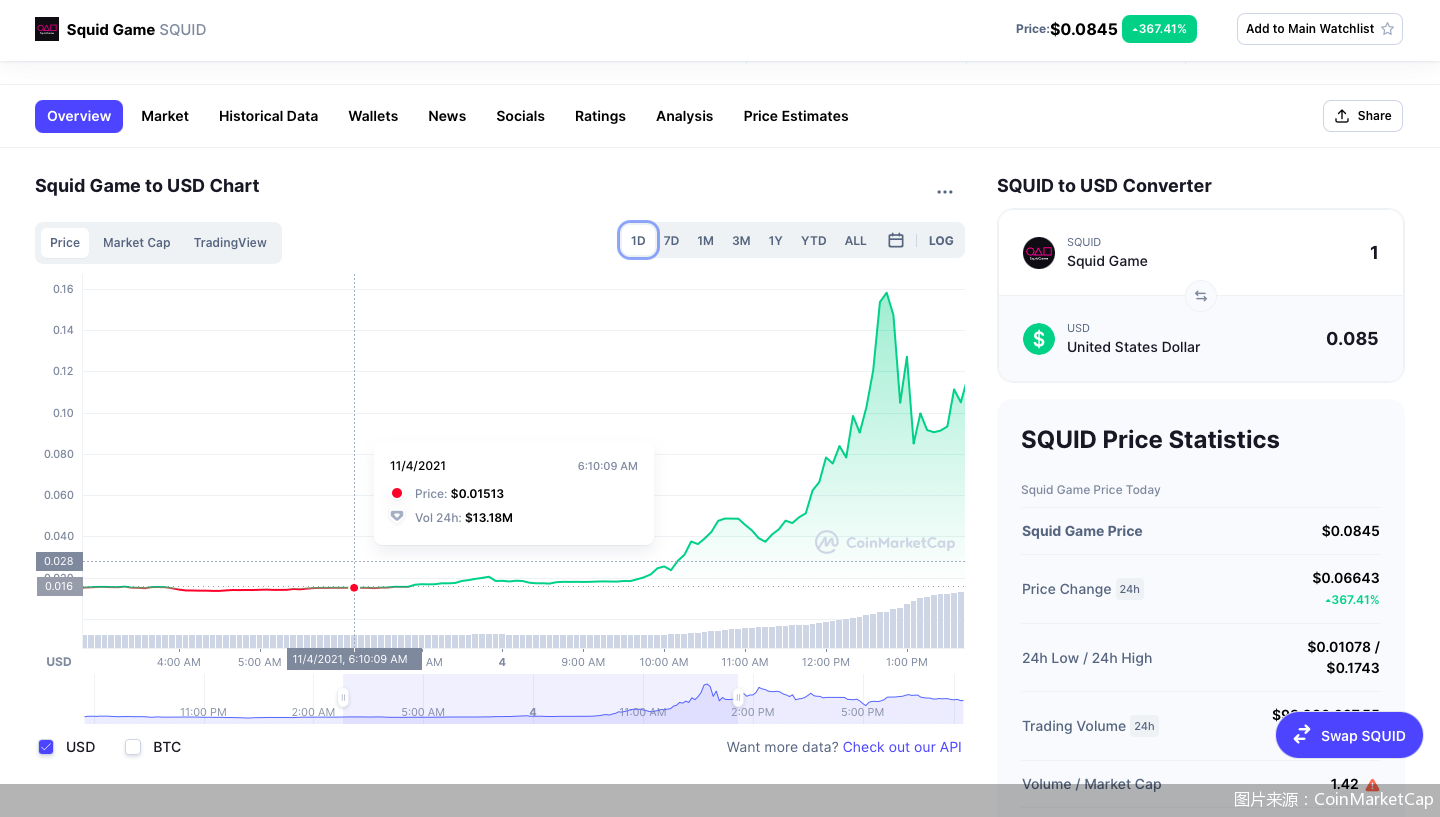Toggle the LOG scale button
Image resolution: width=1440 pixels, height=817 pixels.
point(940,241)
